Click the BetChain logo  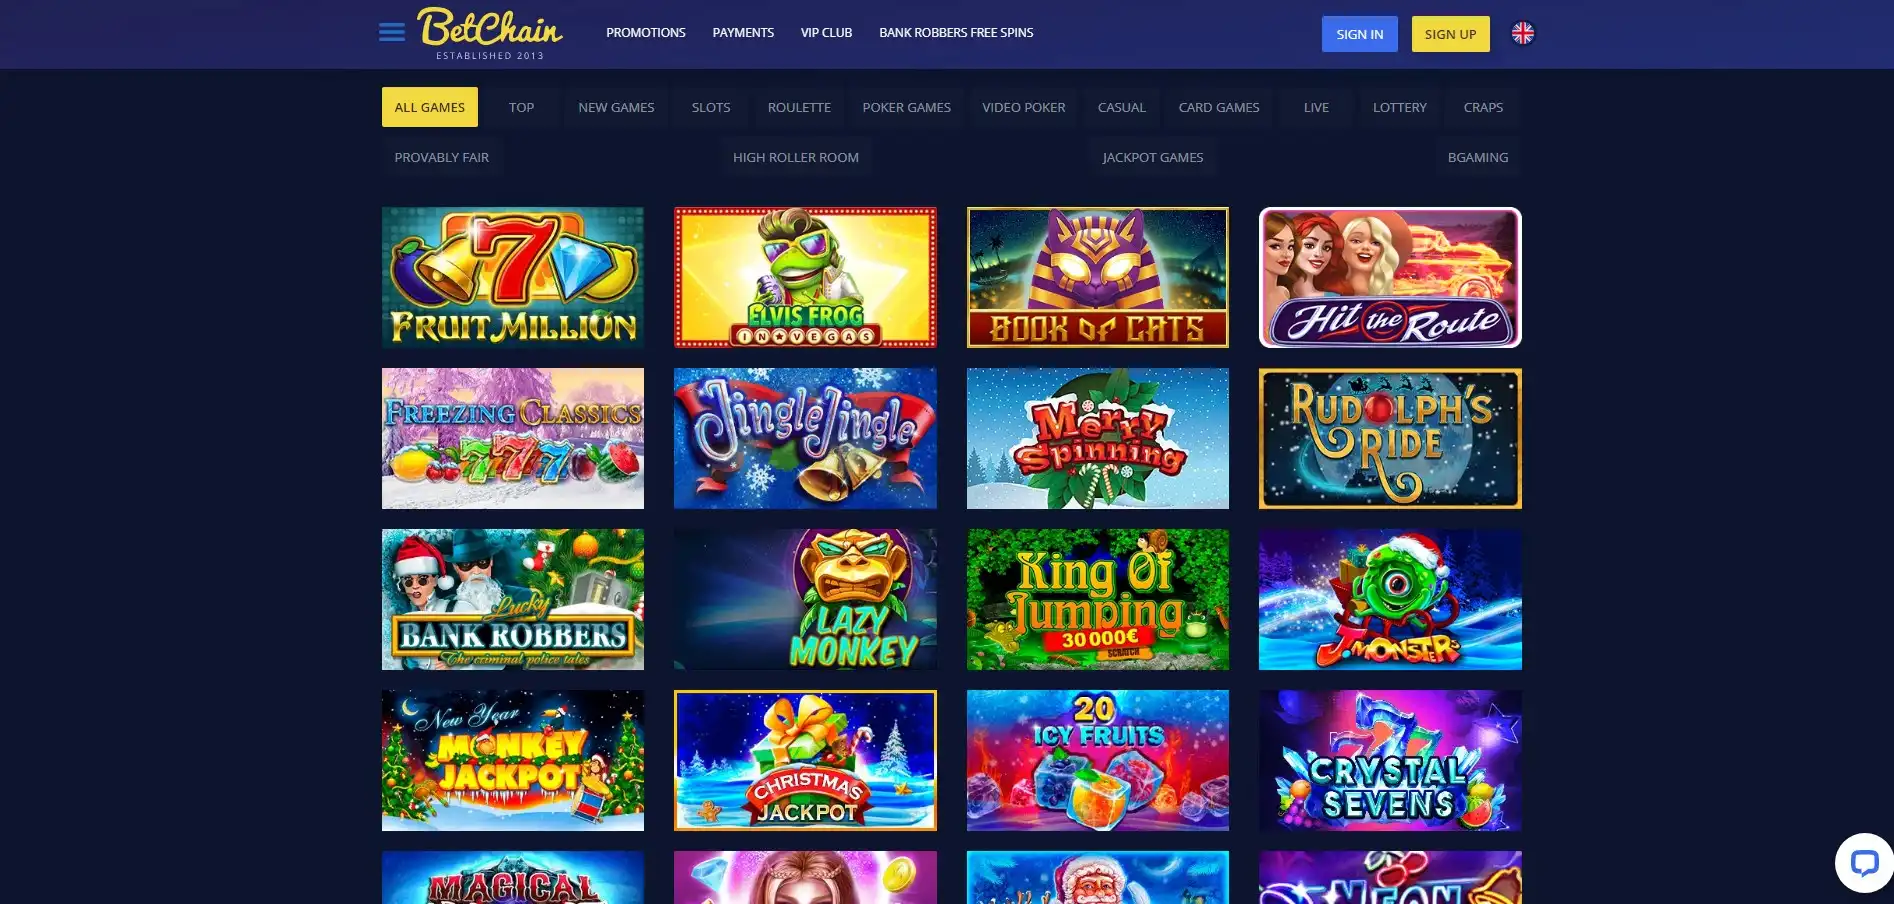(x=490, y=33)
